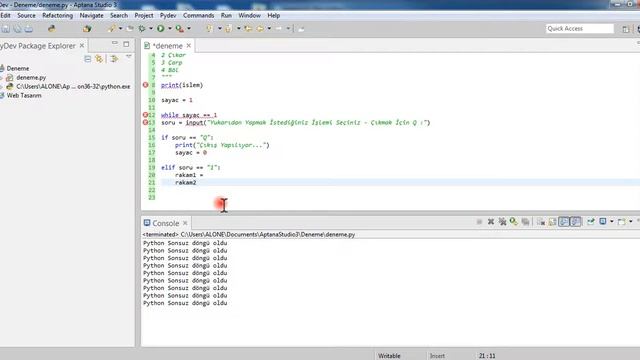Screen dimensions: 640x360
Task: Select deneme.py in Package Explorer
Action: click(31, 78)
